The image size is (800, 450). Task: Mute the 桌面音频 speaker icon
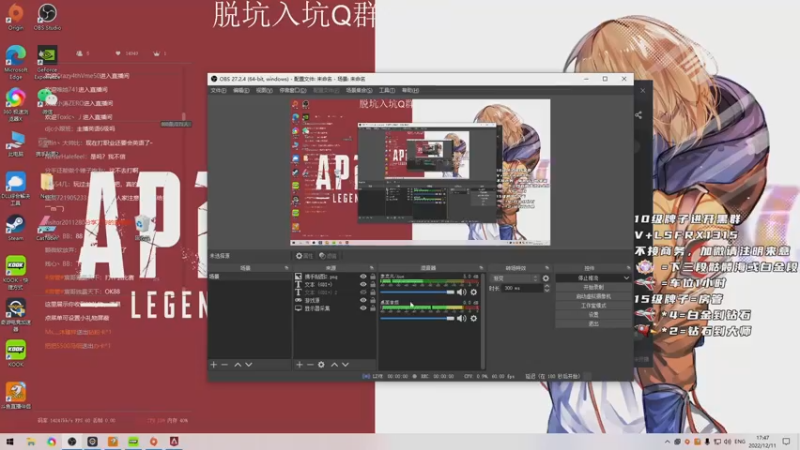[x=462, y=318]
